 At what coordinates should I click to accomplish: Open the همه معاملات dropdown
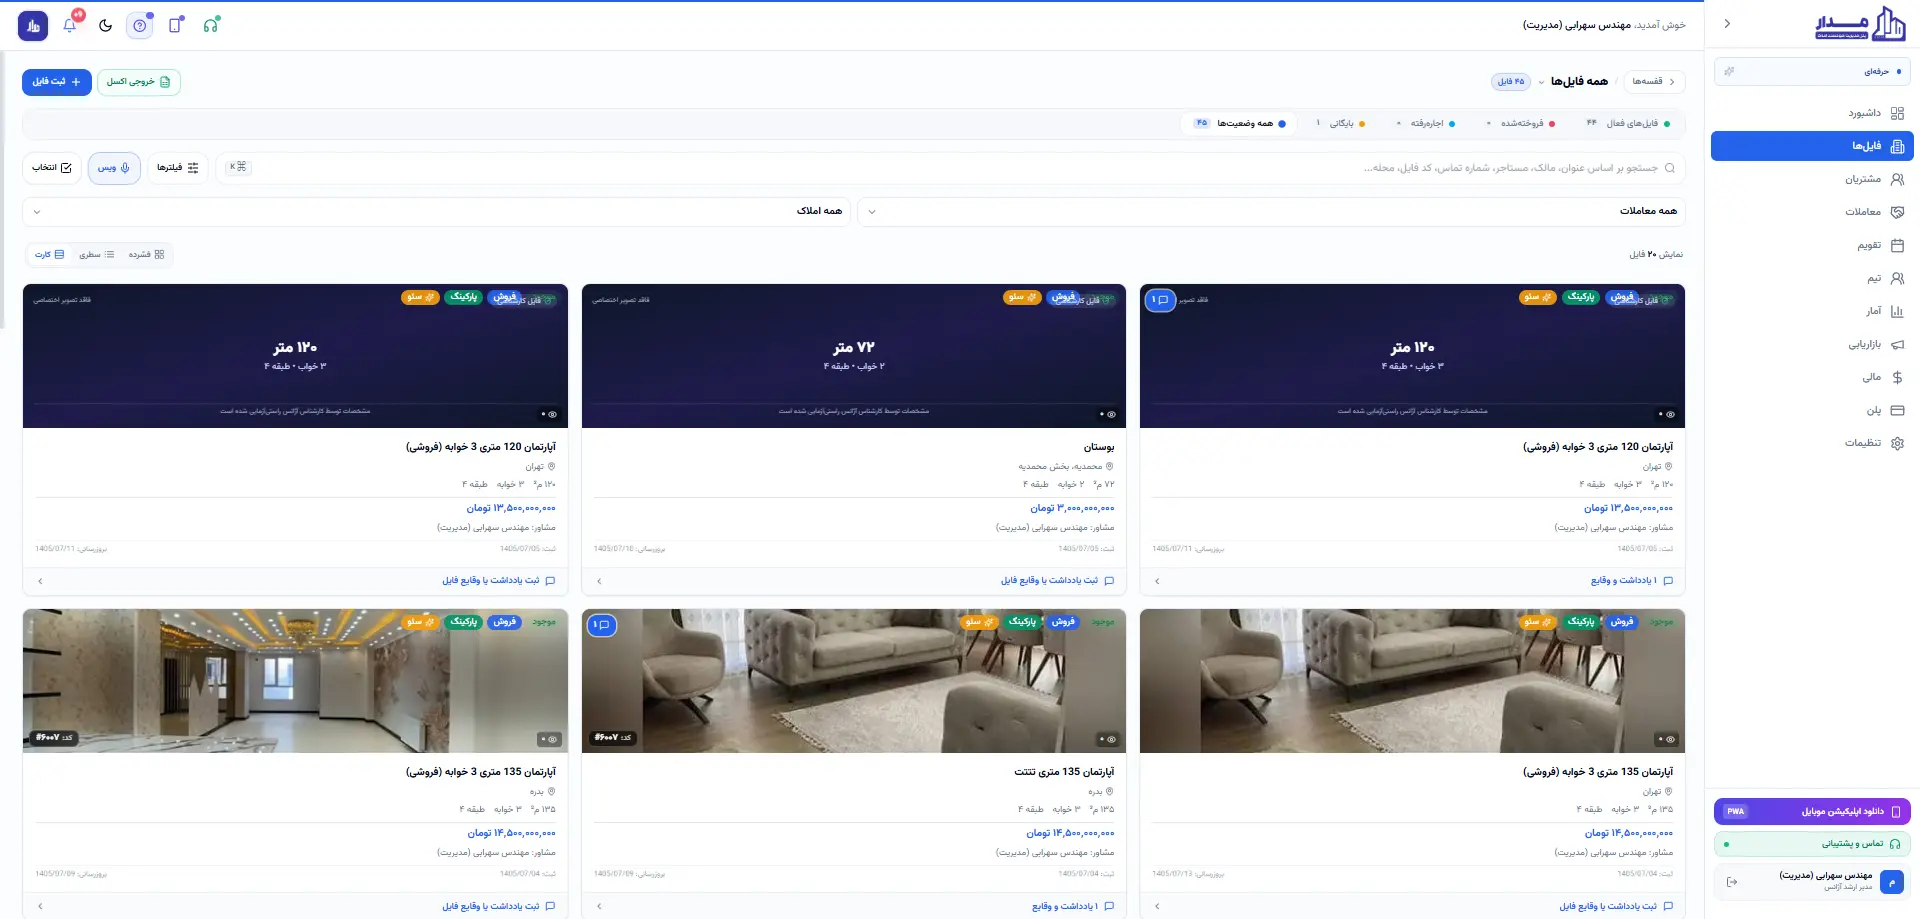click(x=1271, y=211)
